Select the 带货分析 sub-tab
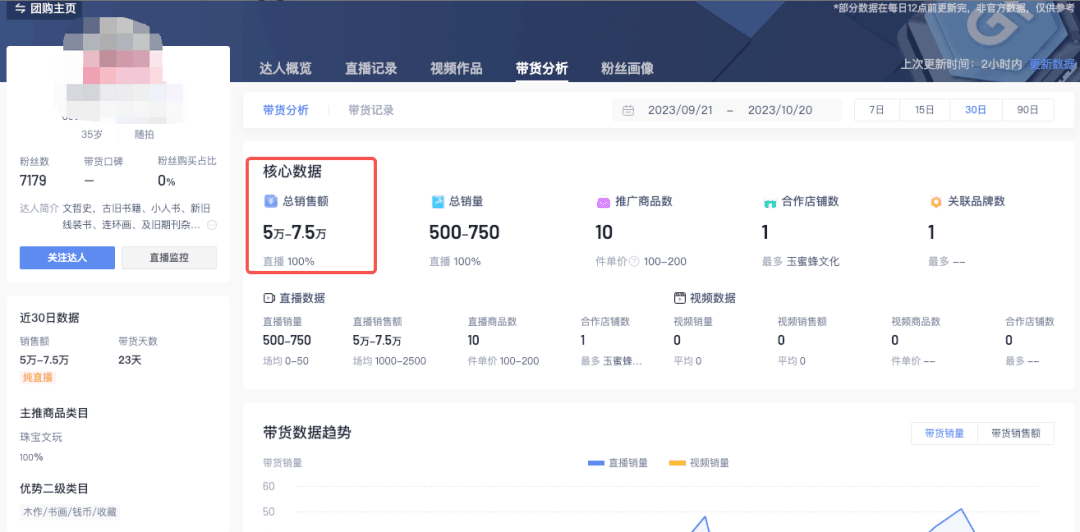The height and width of the screenshot is (532, 1080). [286, 110]
